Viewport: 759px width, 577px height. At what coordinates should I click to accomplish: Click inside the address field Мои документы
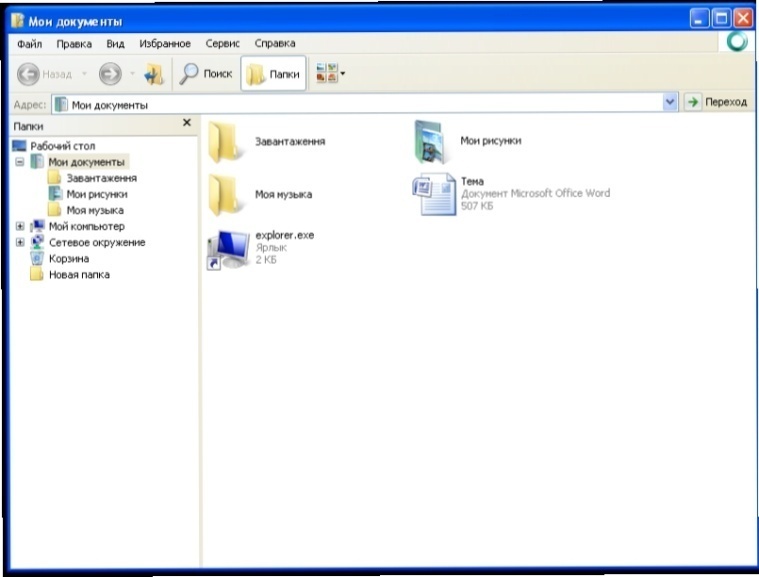pos(358,104)
